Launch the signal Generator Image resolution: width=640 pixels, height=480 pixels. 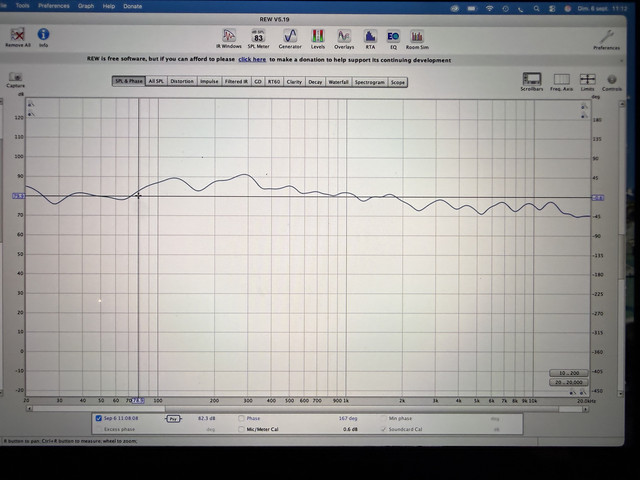click(290, 36)
